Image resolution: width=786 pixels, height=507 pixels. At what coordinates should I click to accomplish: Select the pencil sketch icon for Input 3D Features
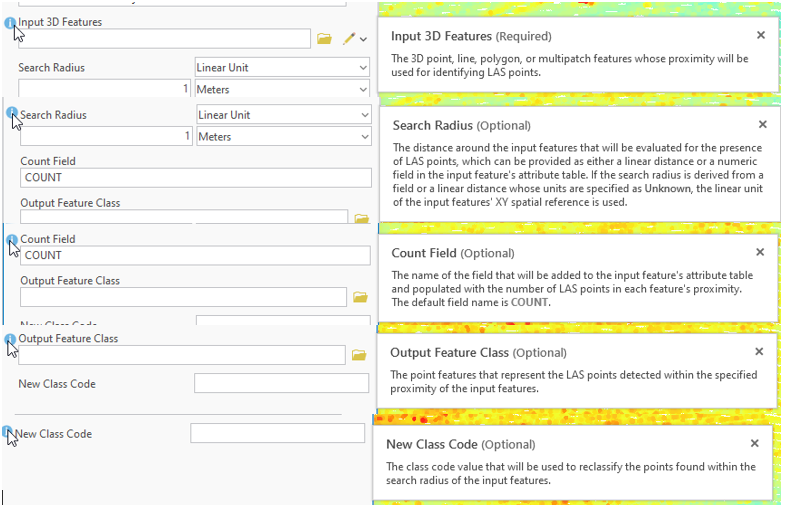[x=349, y=39]
